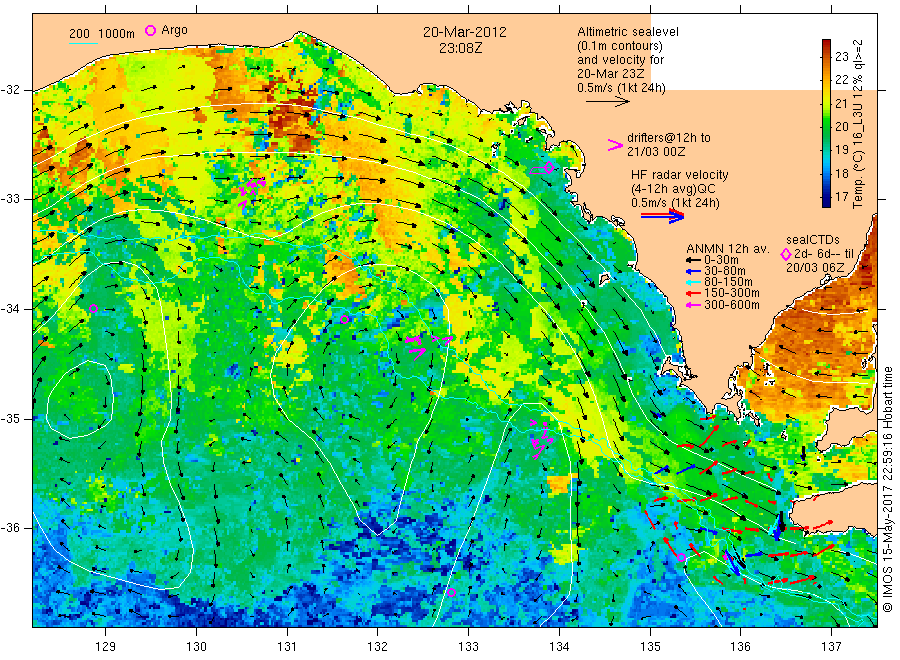Click the '23:08Z' time label
This screenshot has height=660, width=900.
pyautogui.click(x=461, y=48)
